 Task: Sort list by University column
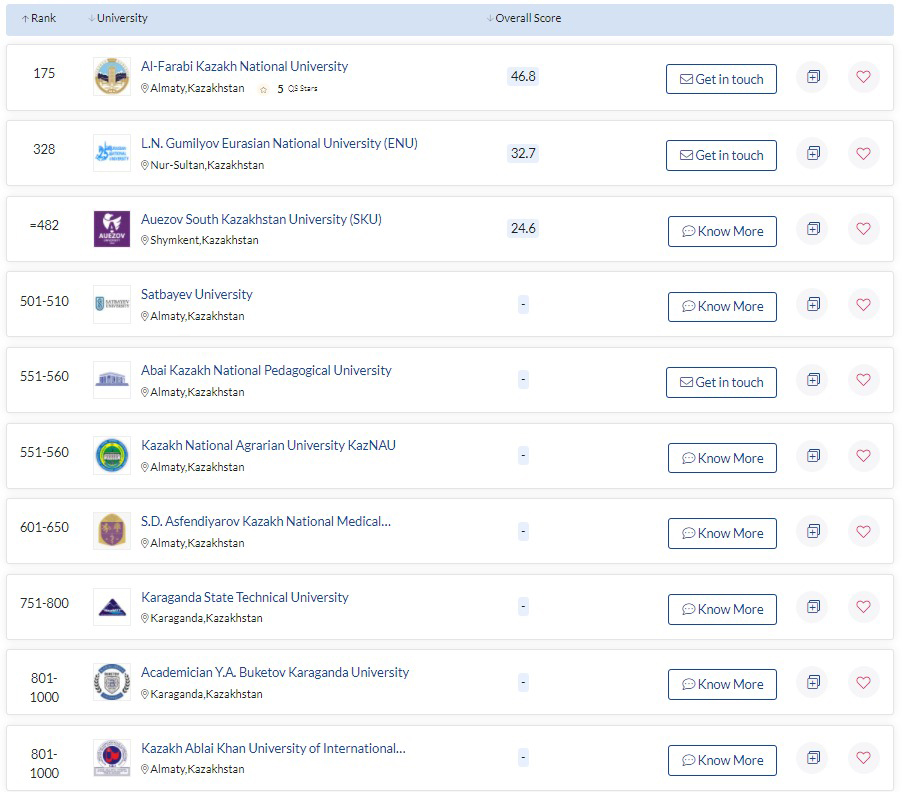click(x=118, y=18)
